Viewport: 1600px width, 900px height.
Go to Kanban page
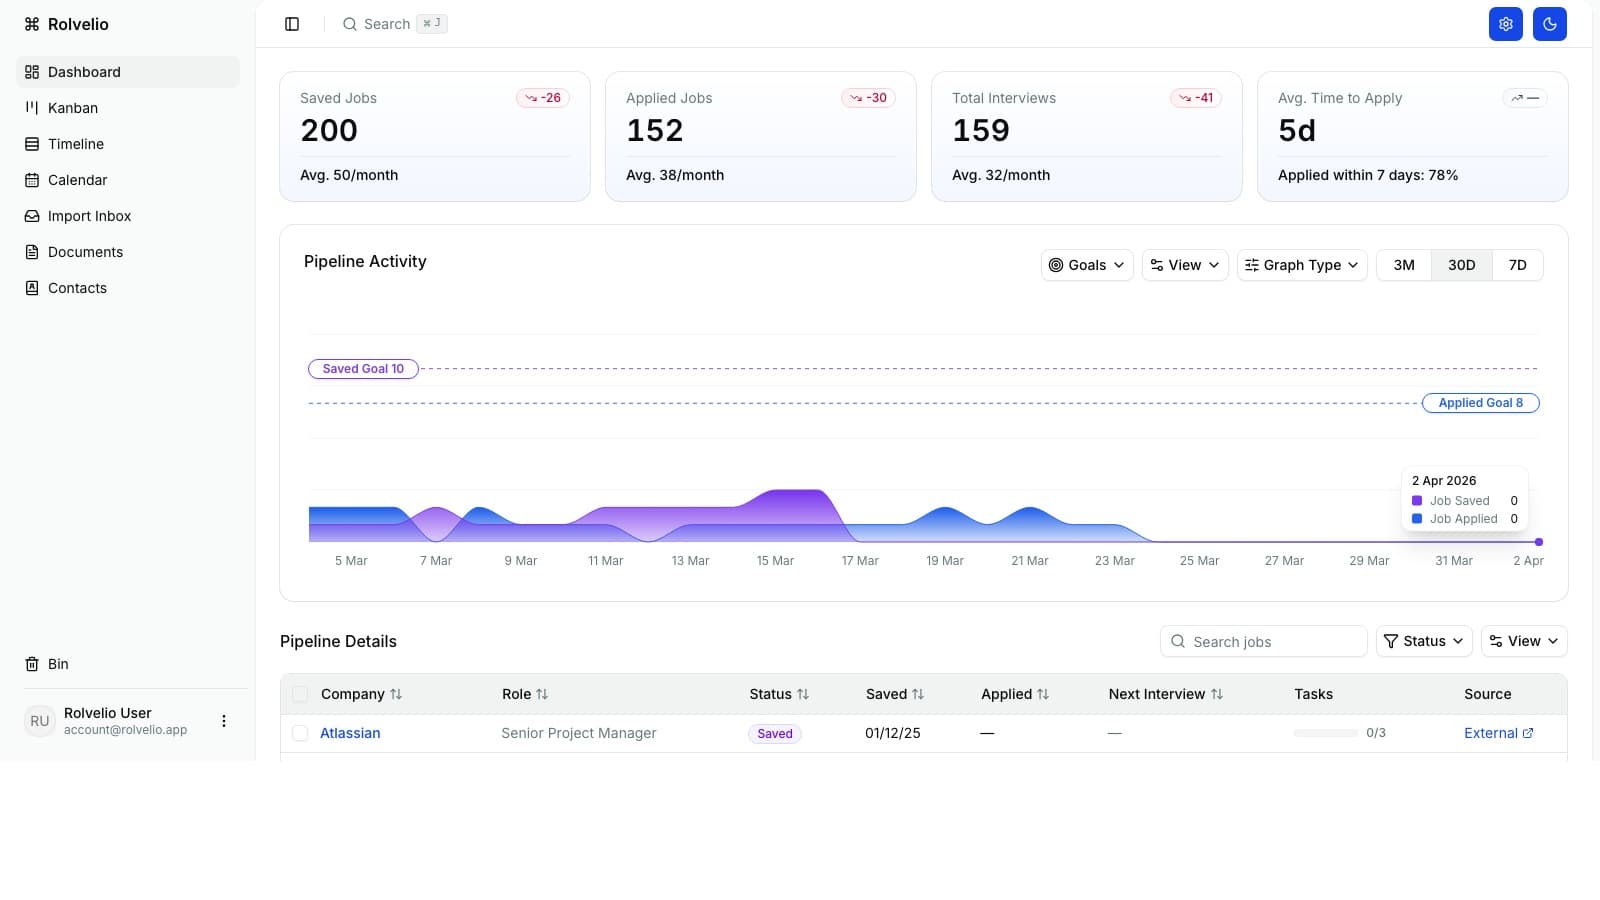(x=128, y=108)
